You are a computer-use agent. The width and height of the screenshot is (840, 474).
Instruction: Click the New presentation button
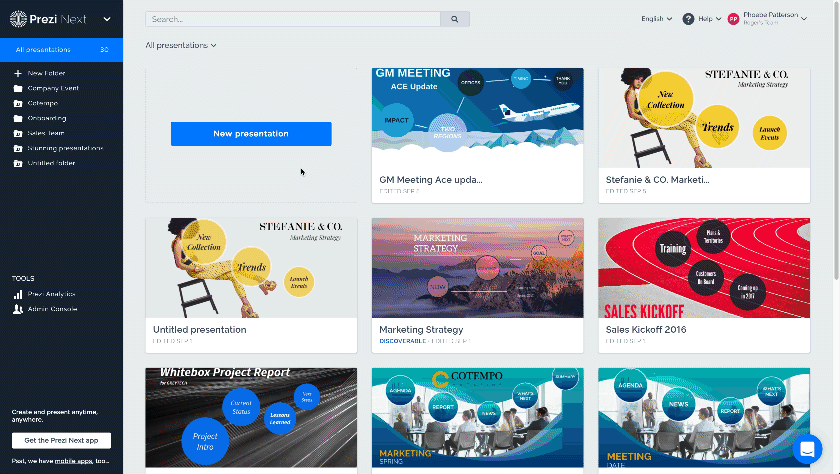[x=251, y=134]
